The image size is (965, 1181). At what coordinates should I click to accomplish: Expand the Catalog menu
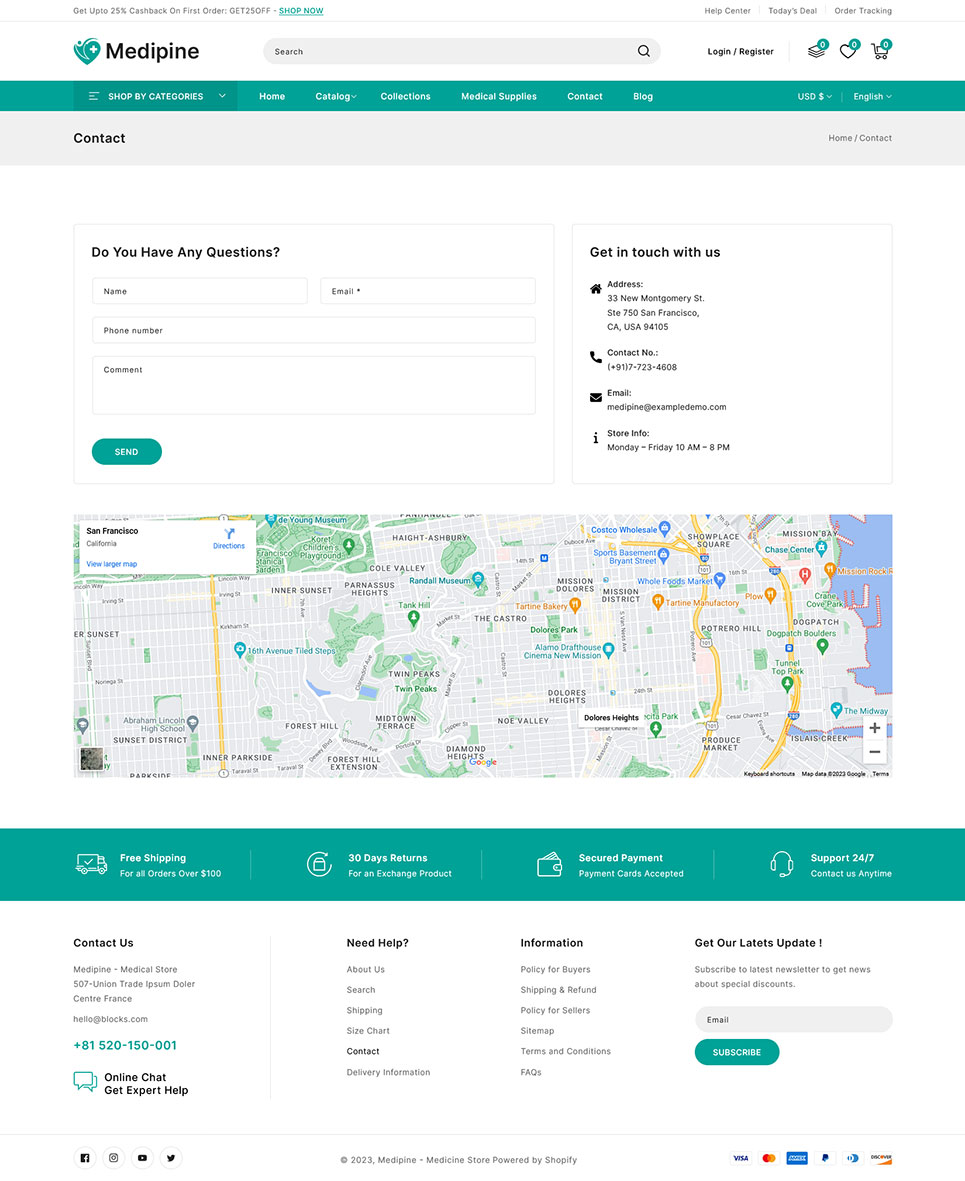335,96
